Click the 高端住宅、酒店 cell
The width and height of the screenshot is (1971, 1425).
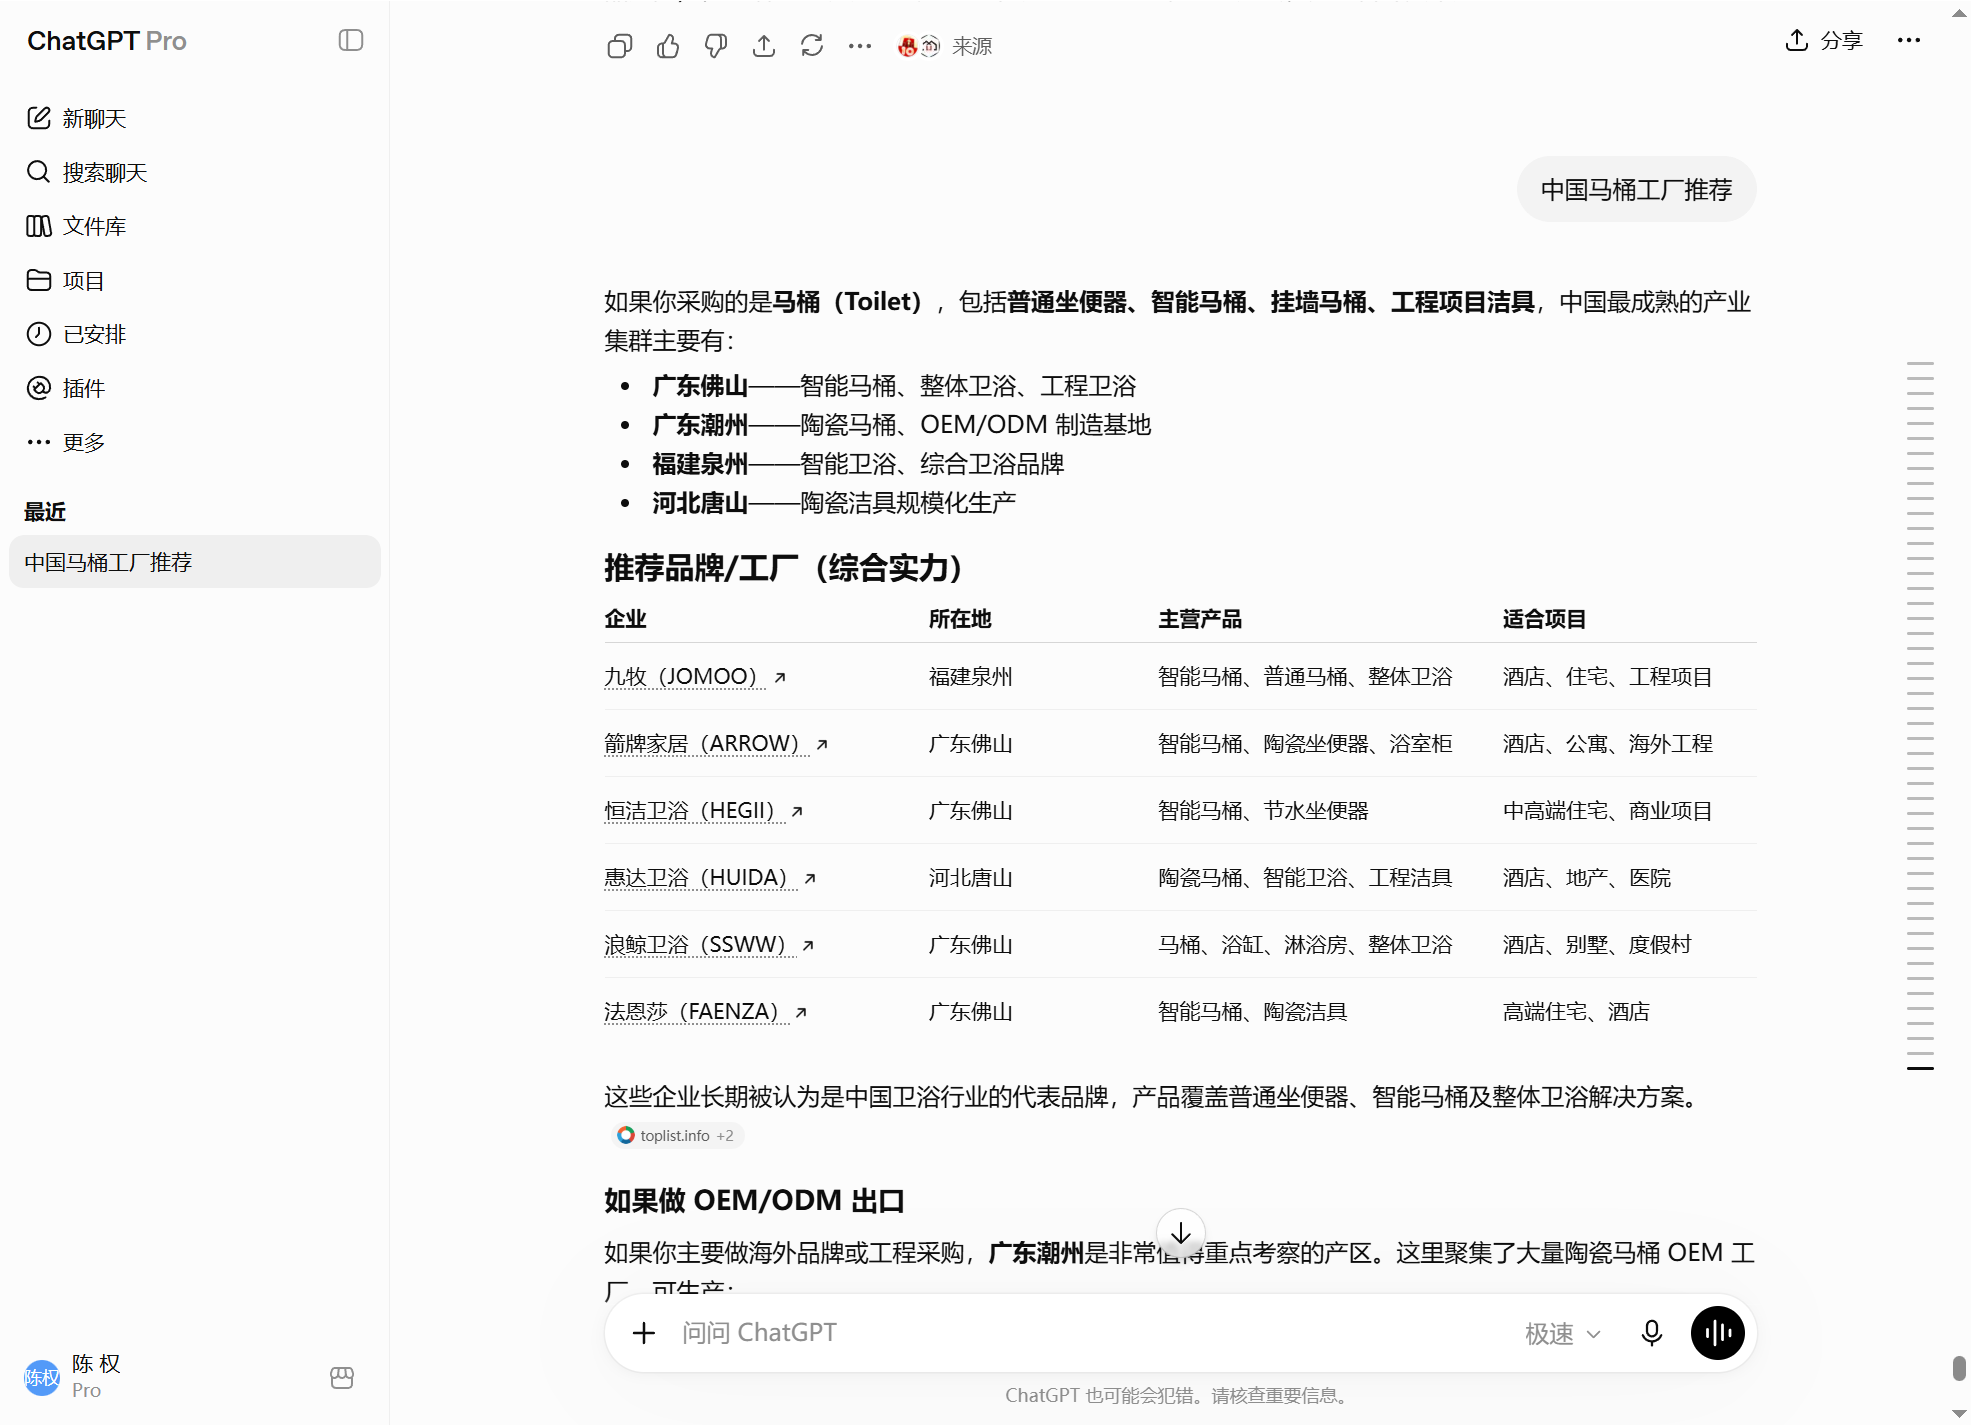(x=1576, y=1012)
